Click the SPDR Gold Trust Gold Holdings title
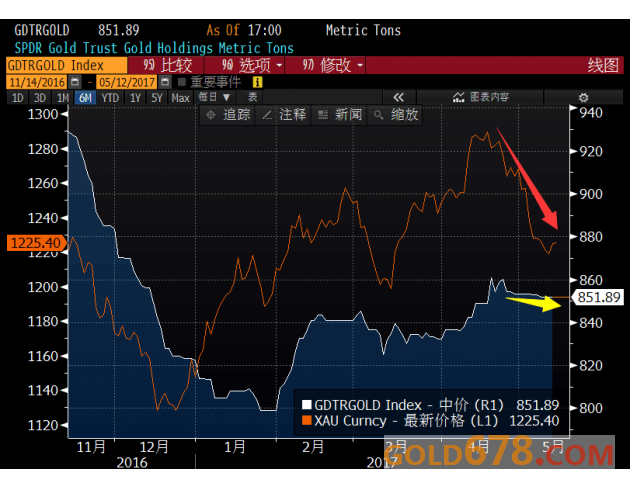The height and width of the screenshot is (490, 630). point(154,48)
